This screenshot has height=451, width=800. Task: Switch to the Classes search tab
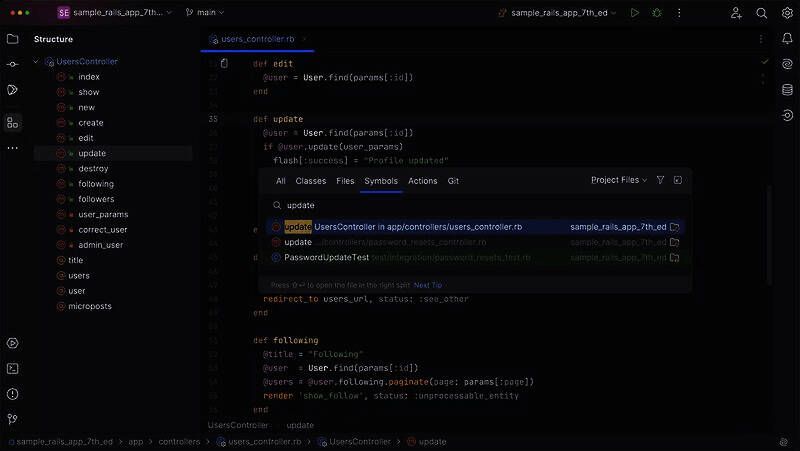click(310, 181)
